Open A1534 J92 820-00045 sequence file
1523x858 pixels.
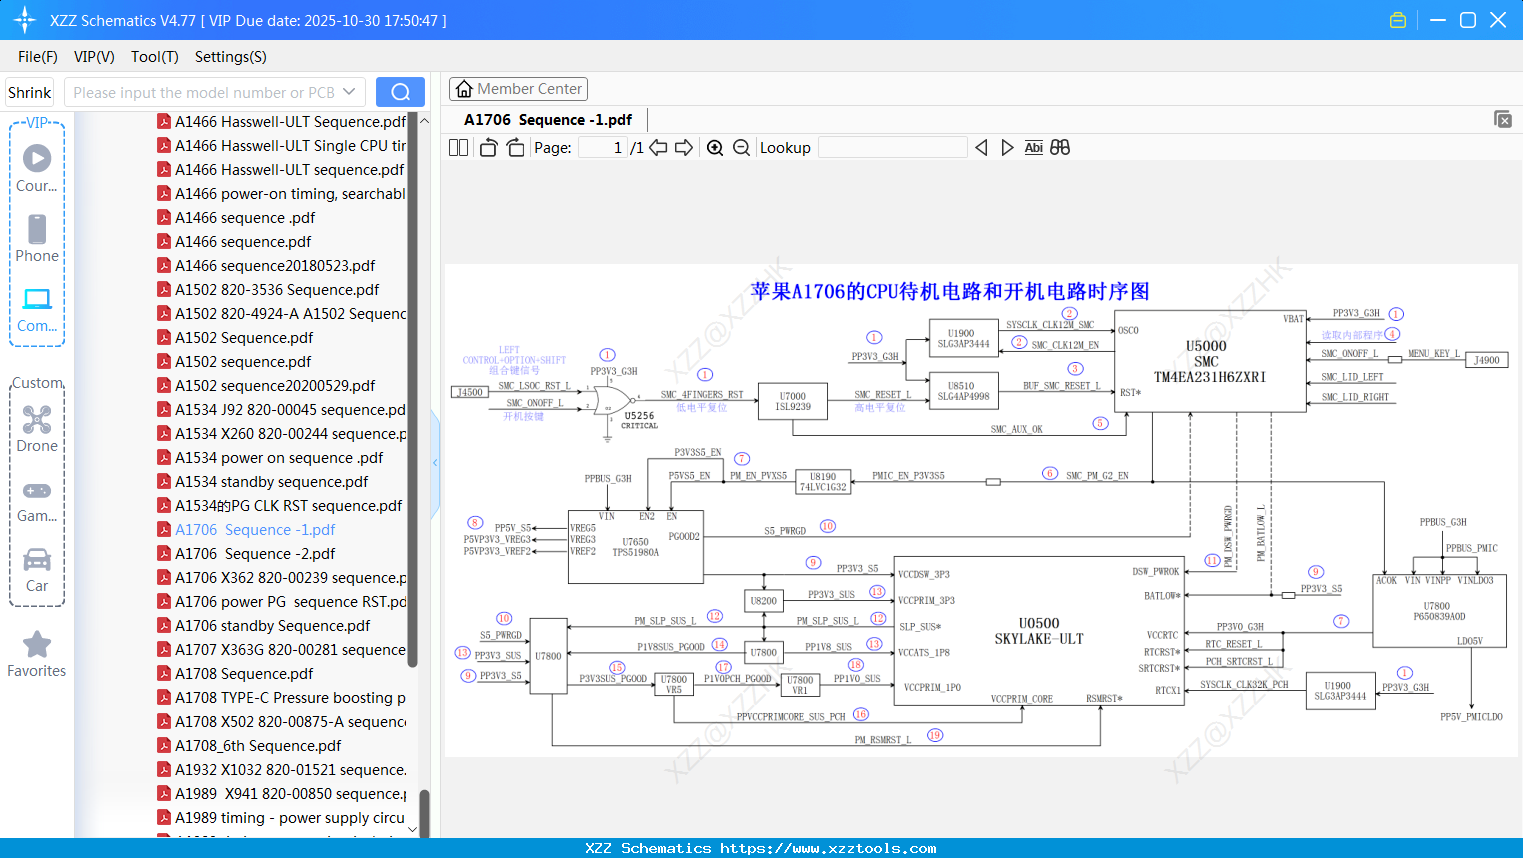(282, 410)
